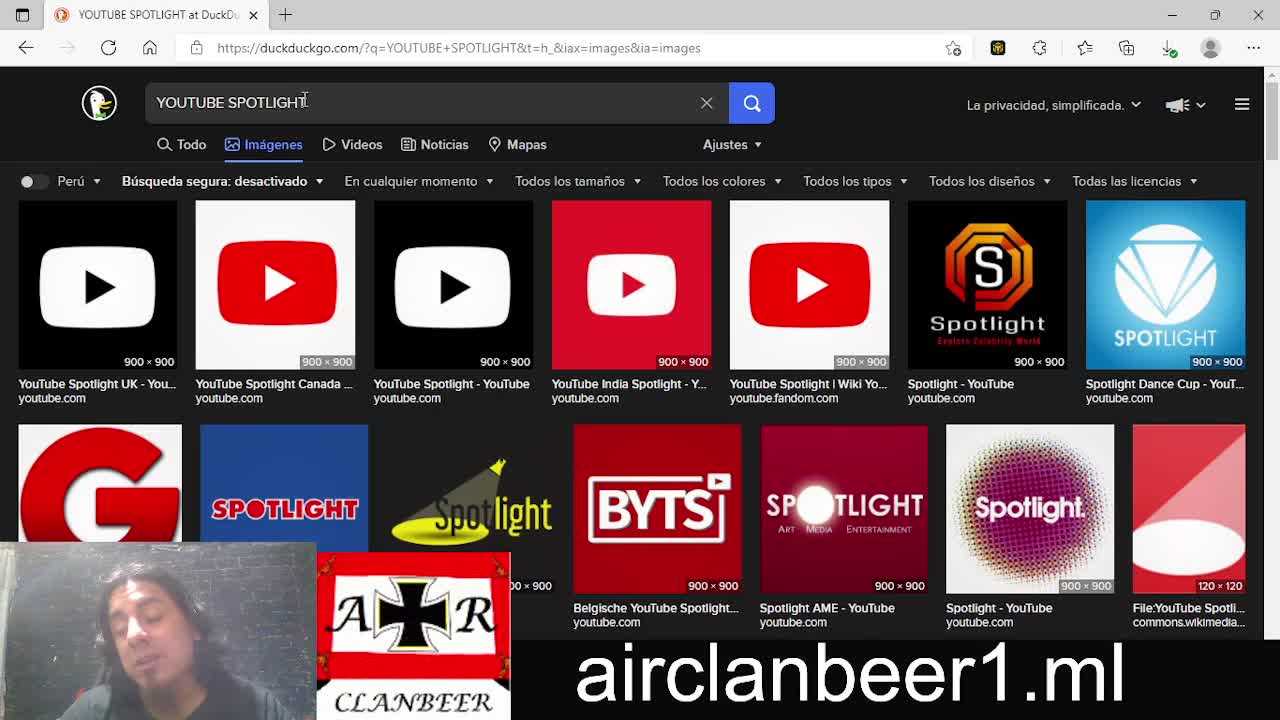Open the YouTube India Spotlight thumbnail
The image size is (1280, 720).
[x=631, y=285]
